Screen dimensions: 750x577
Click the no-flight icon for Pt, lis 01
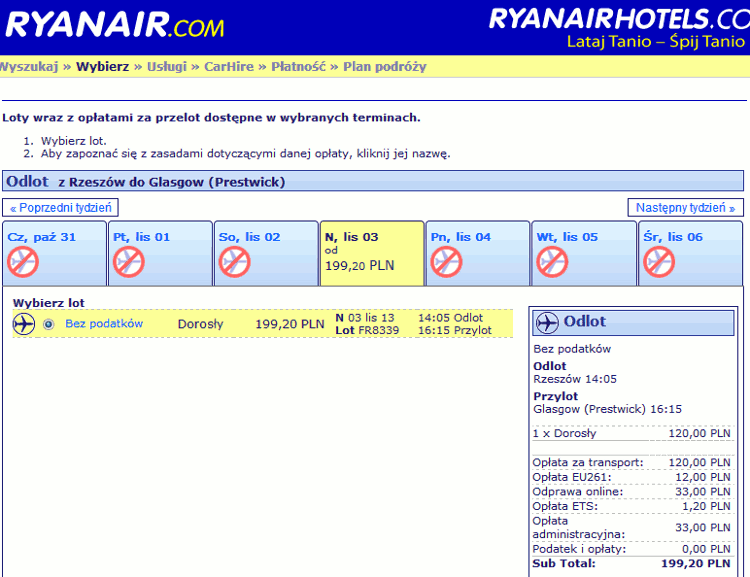coord(129,262)
